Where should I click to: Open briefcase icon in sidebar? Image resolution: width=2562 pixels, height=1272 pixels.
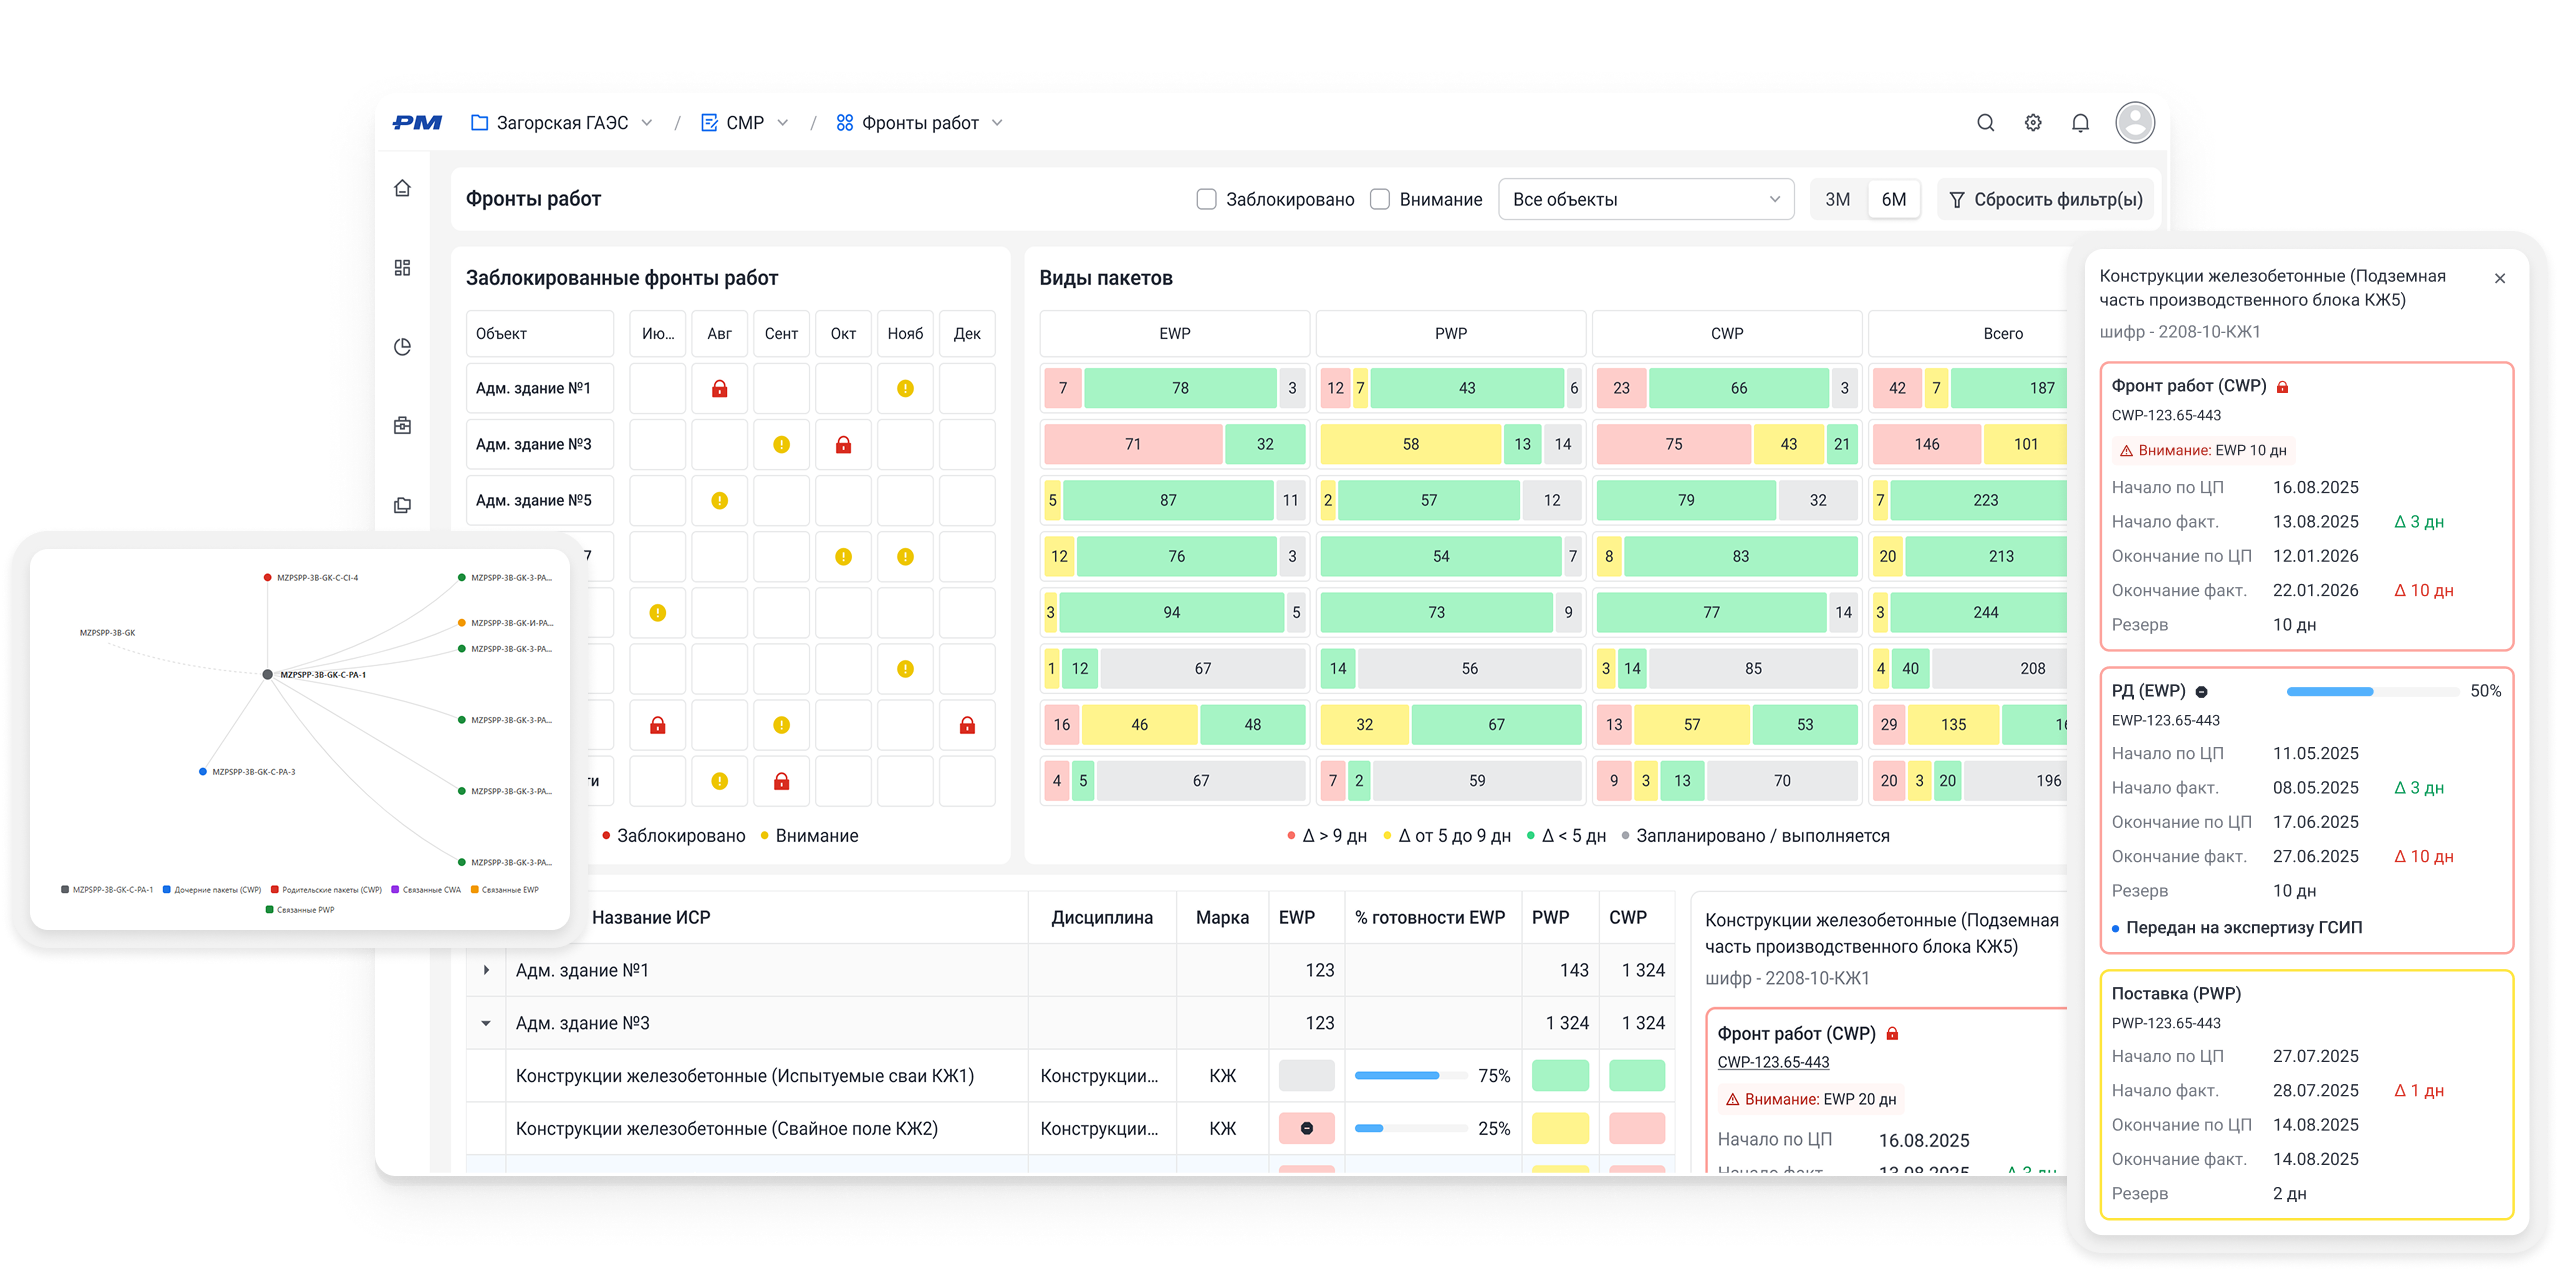click(402, 426)
